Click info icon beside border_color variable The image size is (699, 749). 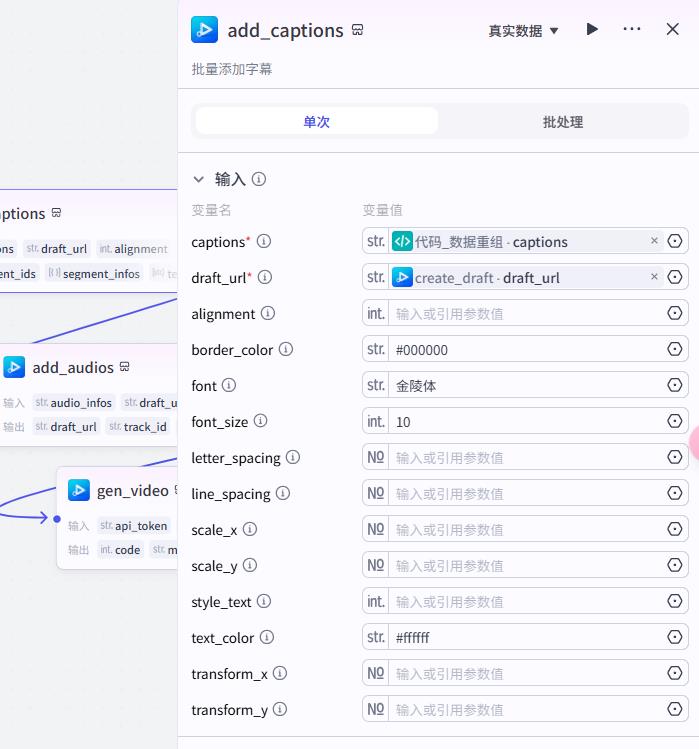pyautogui.click(x=286, y=349)
